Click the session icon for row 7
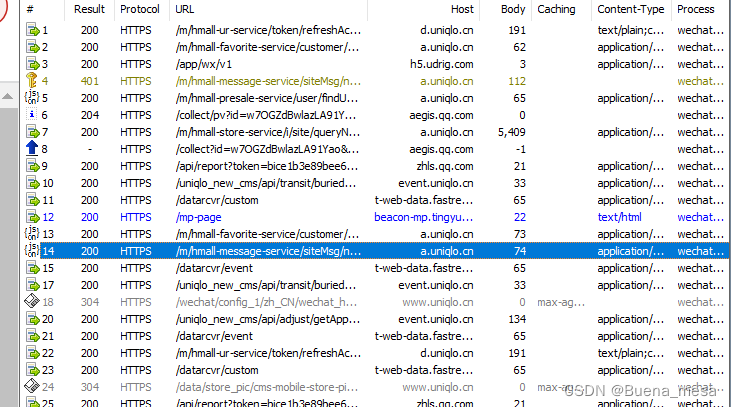The height and width of the screenshot is (407, 731). pos(32,132)
